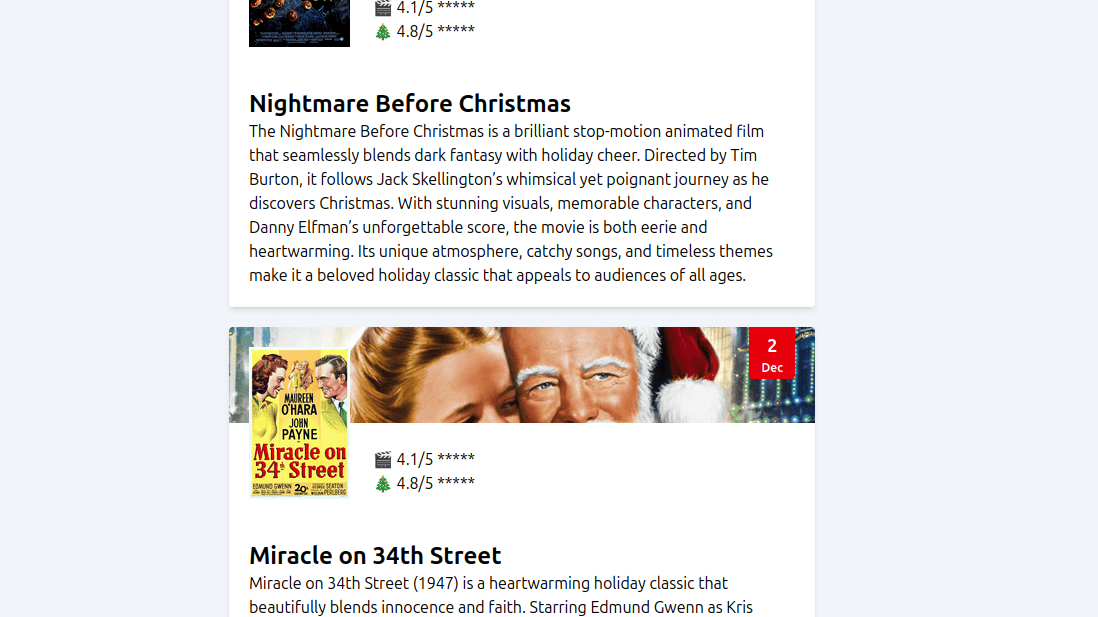Open the Nightmare Before Christmas poster thumbnail

[299, 22]
